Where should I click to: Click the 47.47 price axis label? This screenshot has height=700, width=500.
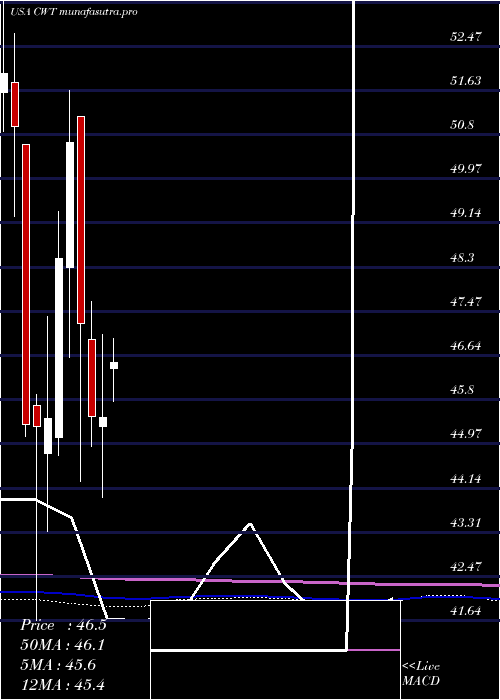click(466, 301)
